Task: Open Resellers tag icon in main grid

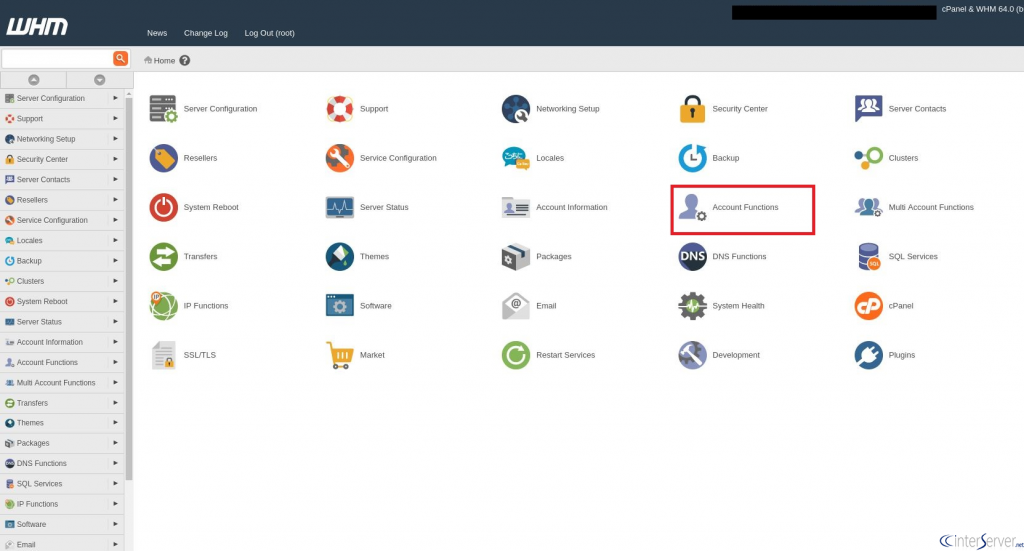Action: click(x=163, y=158)
